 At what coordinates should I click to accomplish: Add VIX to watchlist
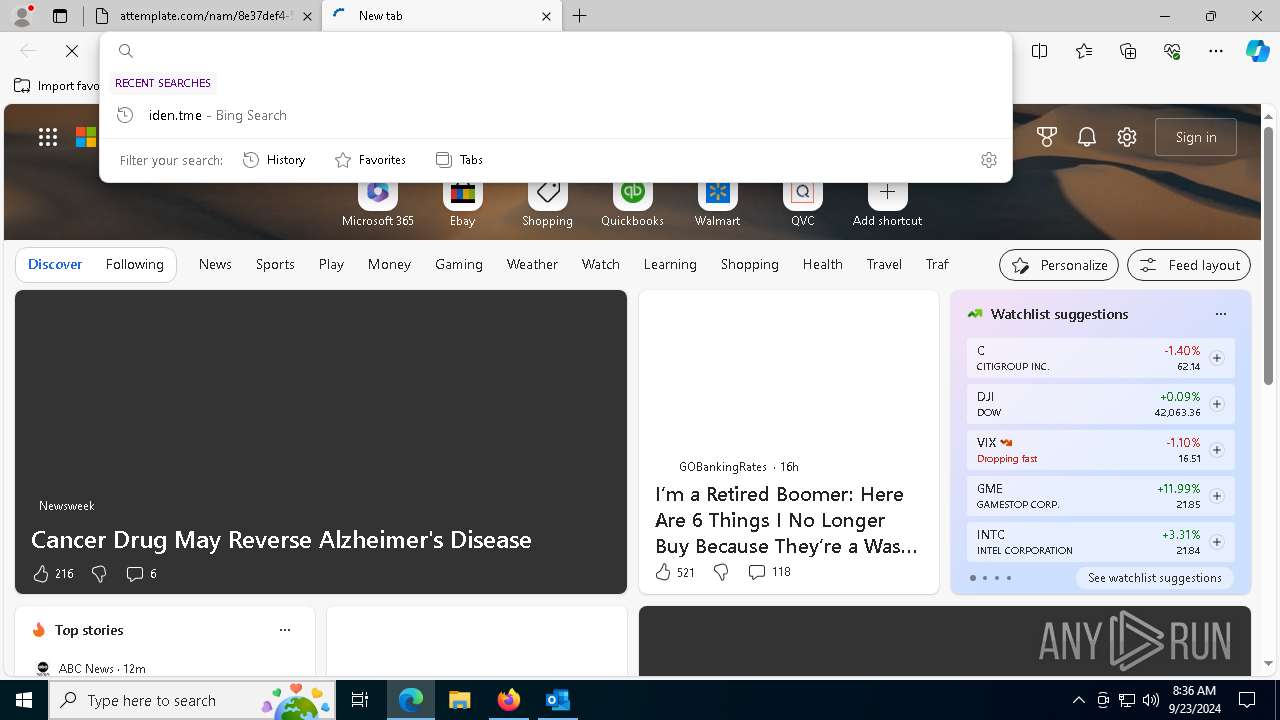[x=1217, y=450]
